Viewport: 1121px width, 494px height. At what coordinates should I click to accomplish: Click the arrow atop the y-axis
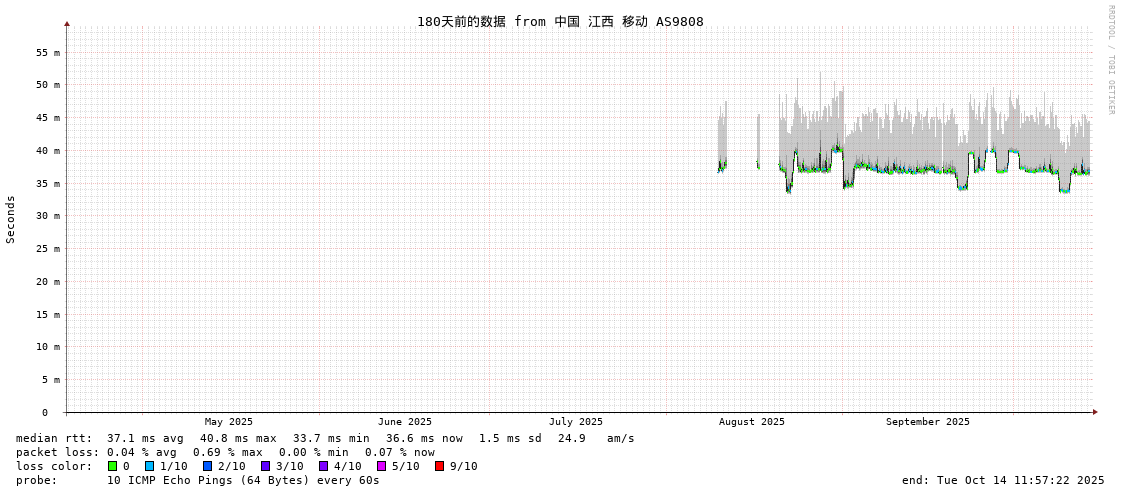point(67,23)
